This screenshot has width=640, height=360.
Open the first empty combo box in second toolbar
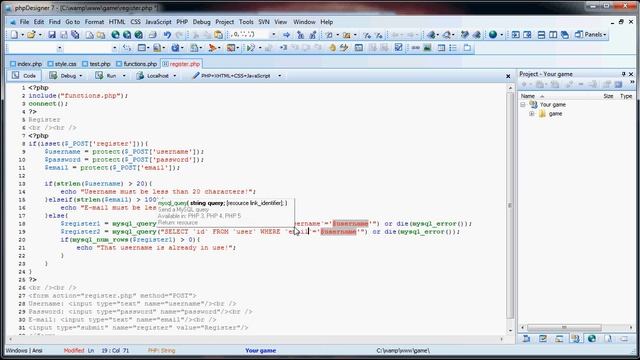[60, 48]
